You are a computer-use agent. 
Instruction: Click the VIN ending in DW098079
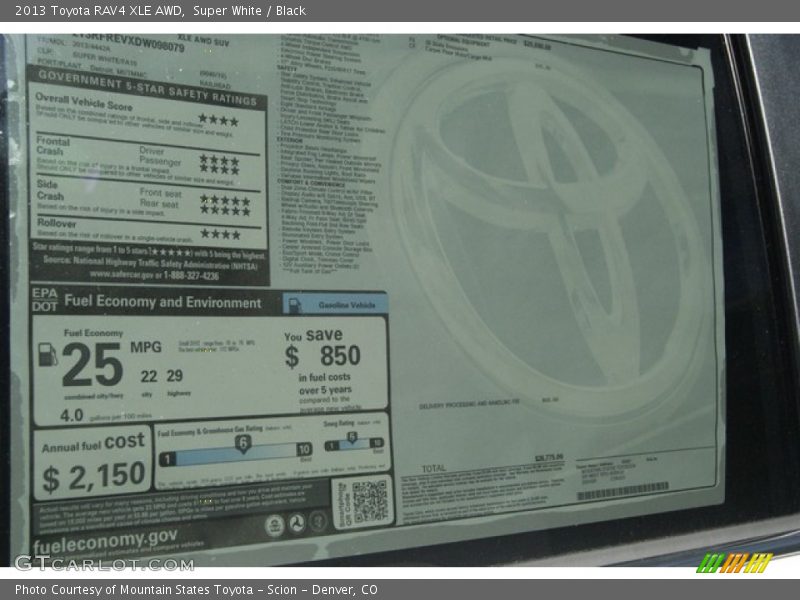tap(128, 41)
